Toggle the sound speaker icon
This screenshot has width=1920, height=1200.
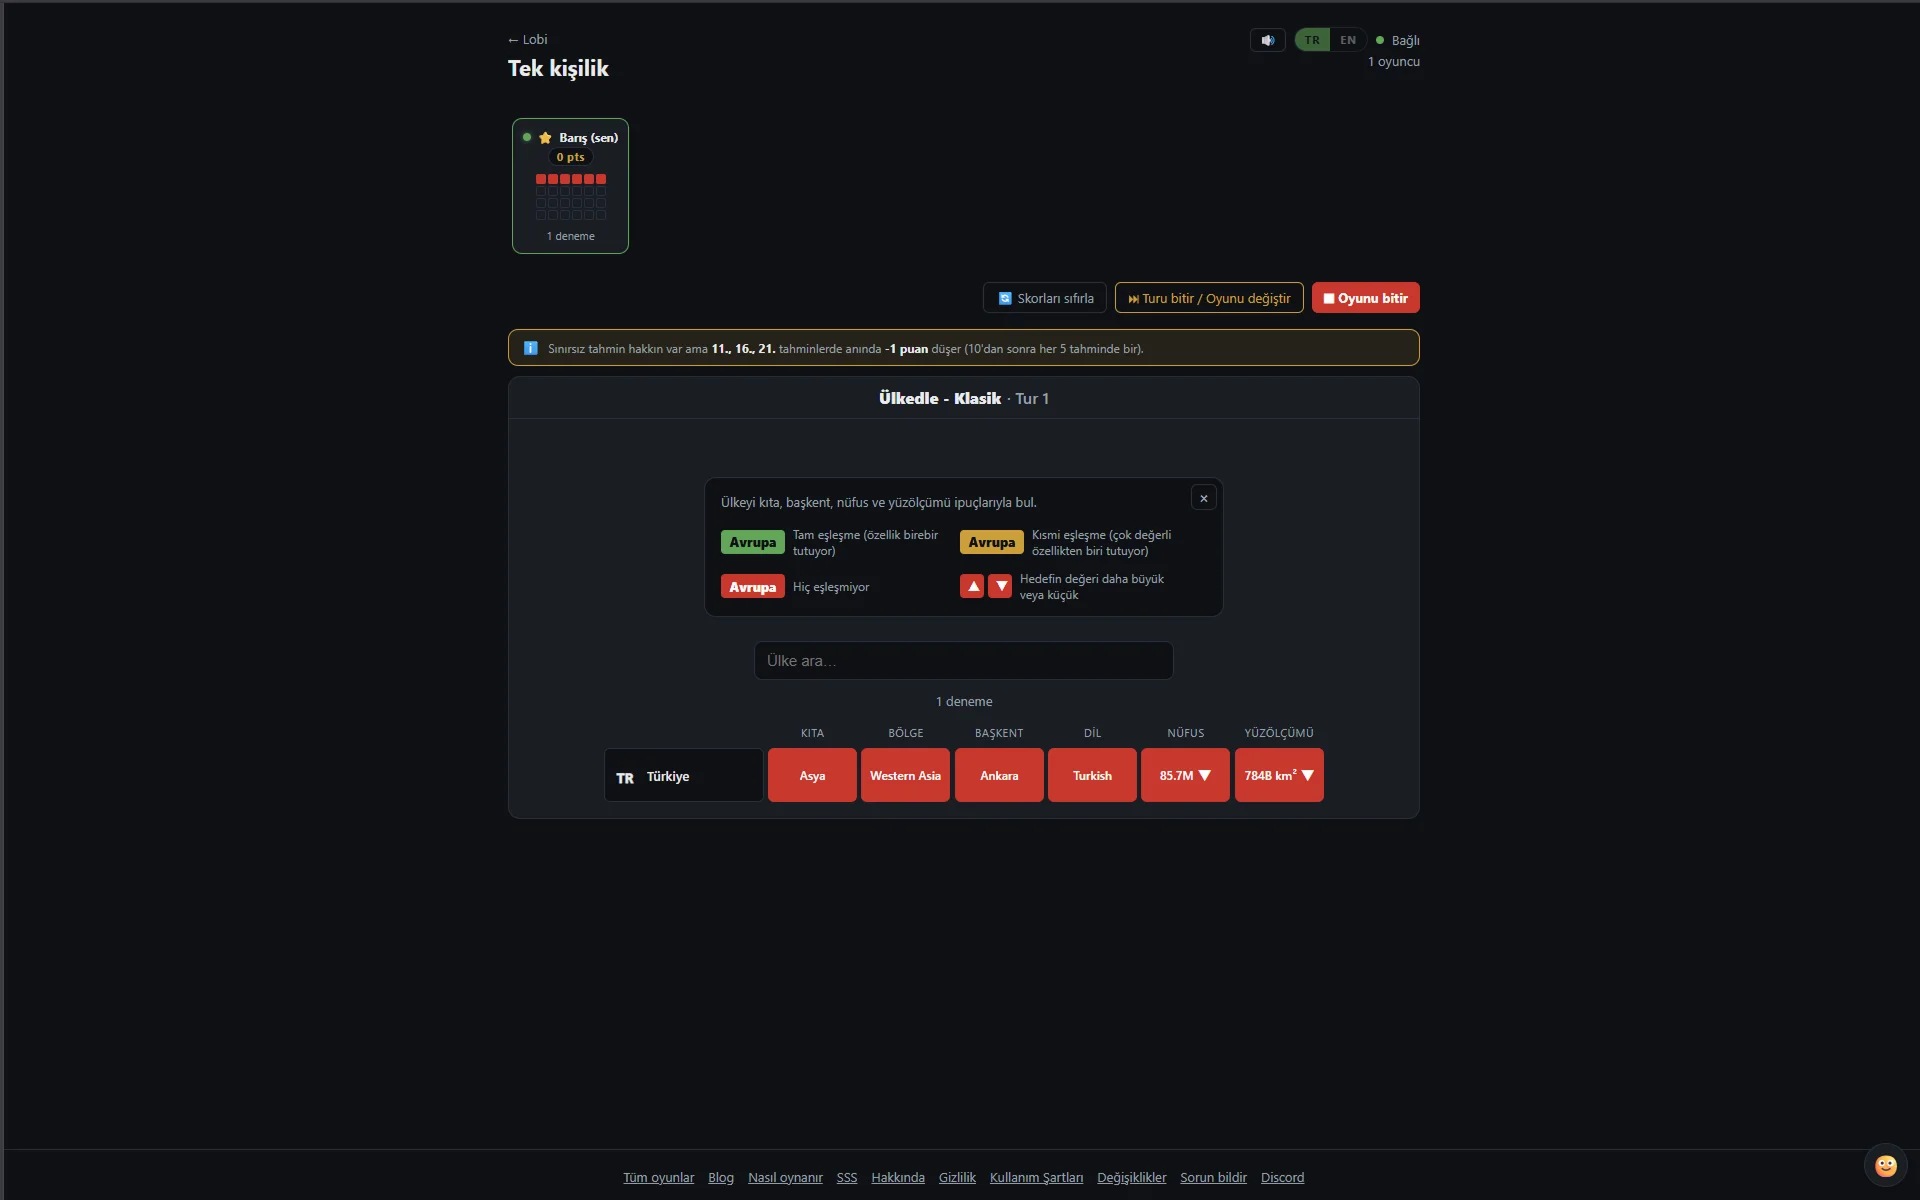coord(1267,40)
